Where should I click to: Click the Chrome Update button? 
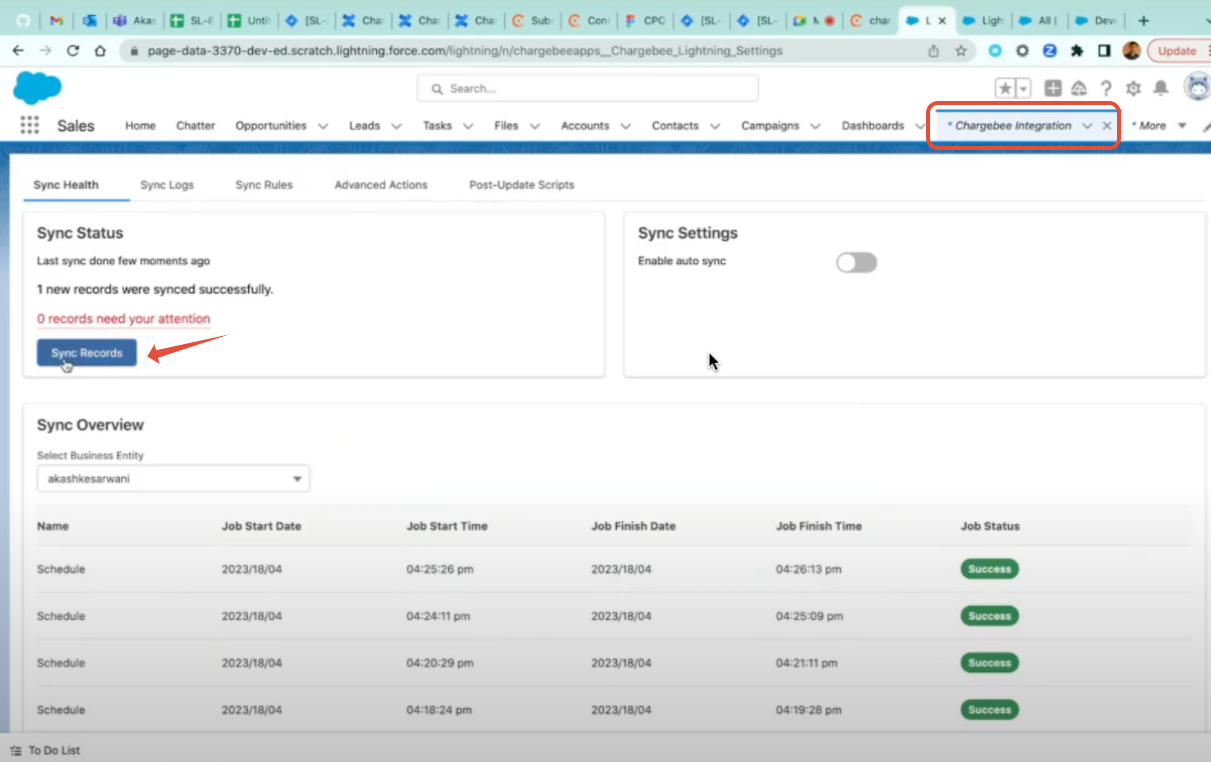pos(1178,50)
